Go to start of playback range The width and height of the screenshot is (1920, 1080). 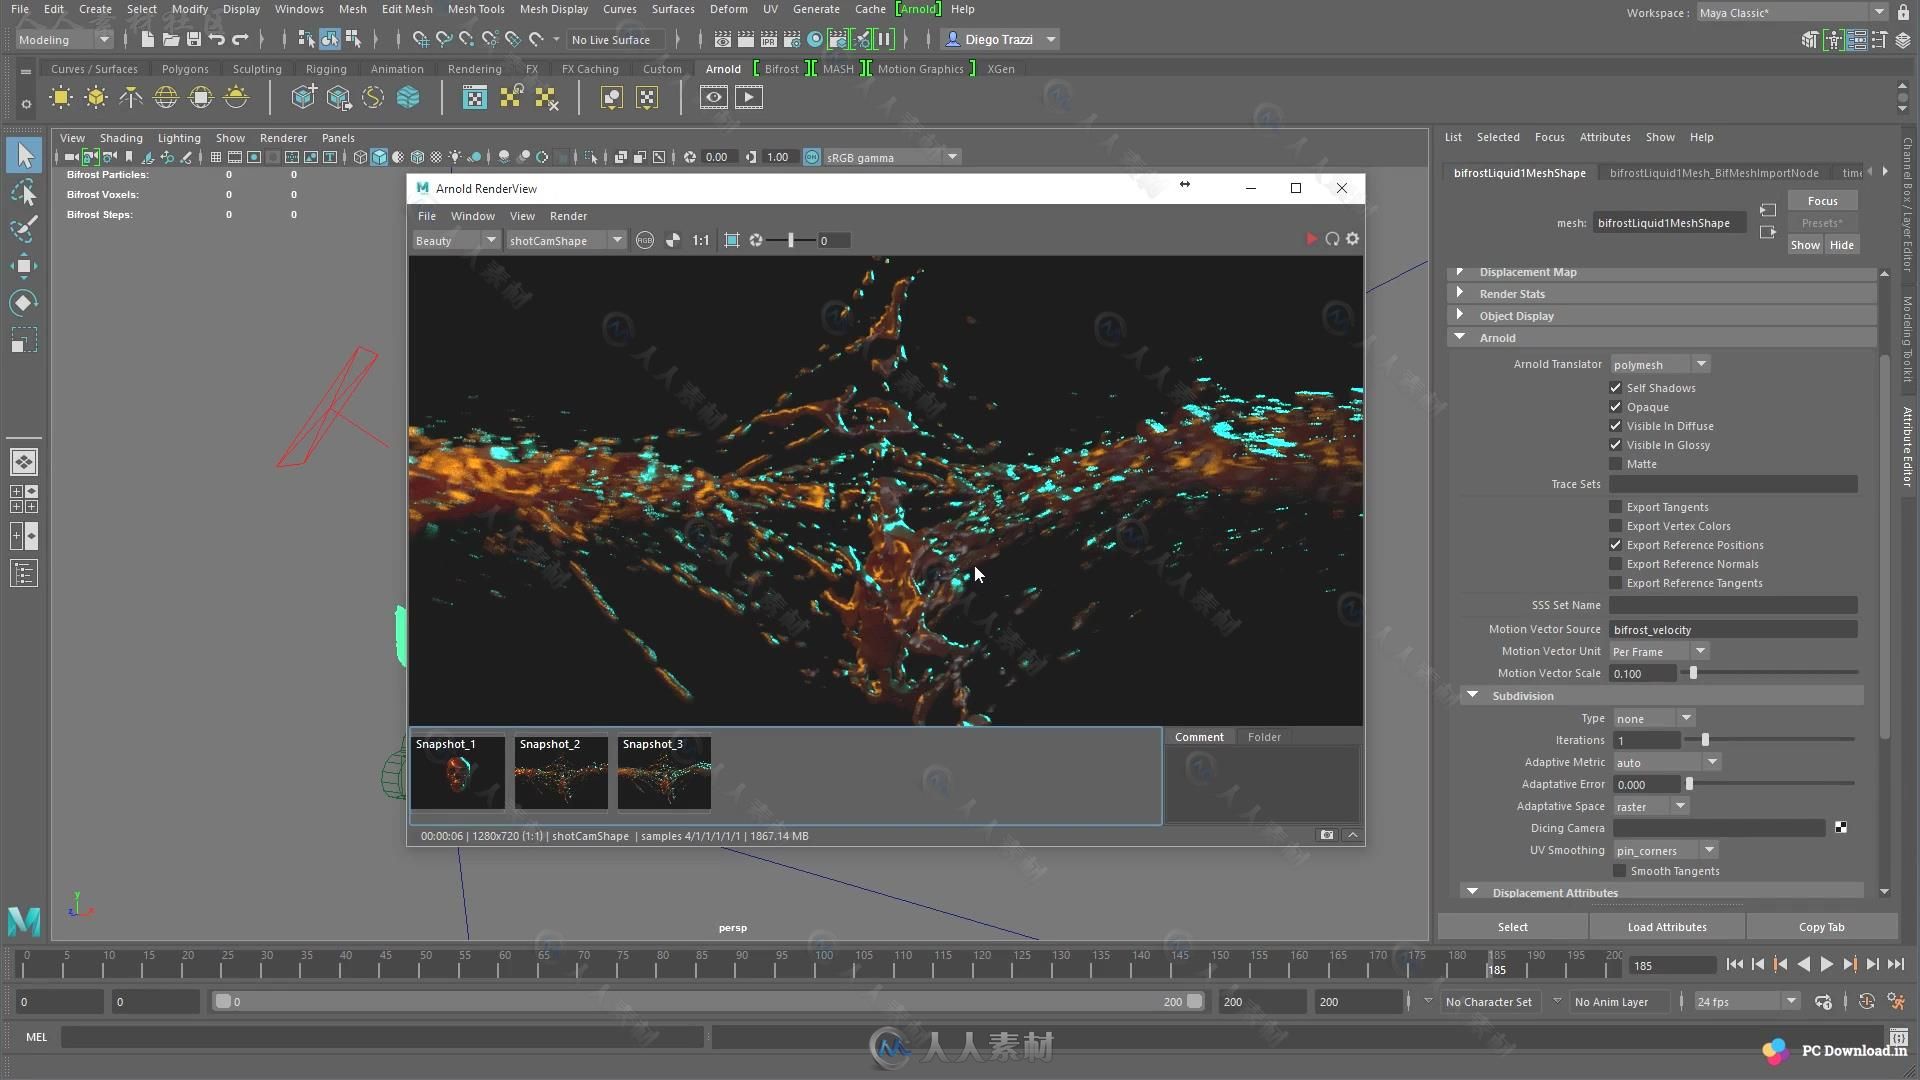1734,965
